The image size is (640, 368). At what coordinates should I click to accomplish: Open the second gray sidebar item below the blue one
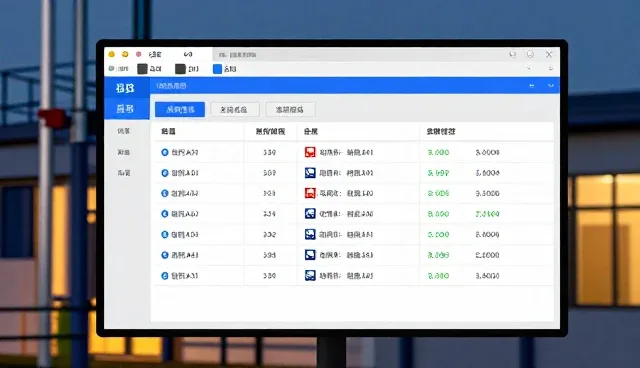point(124,152)
